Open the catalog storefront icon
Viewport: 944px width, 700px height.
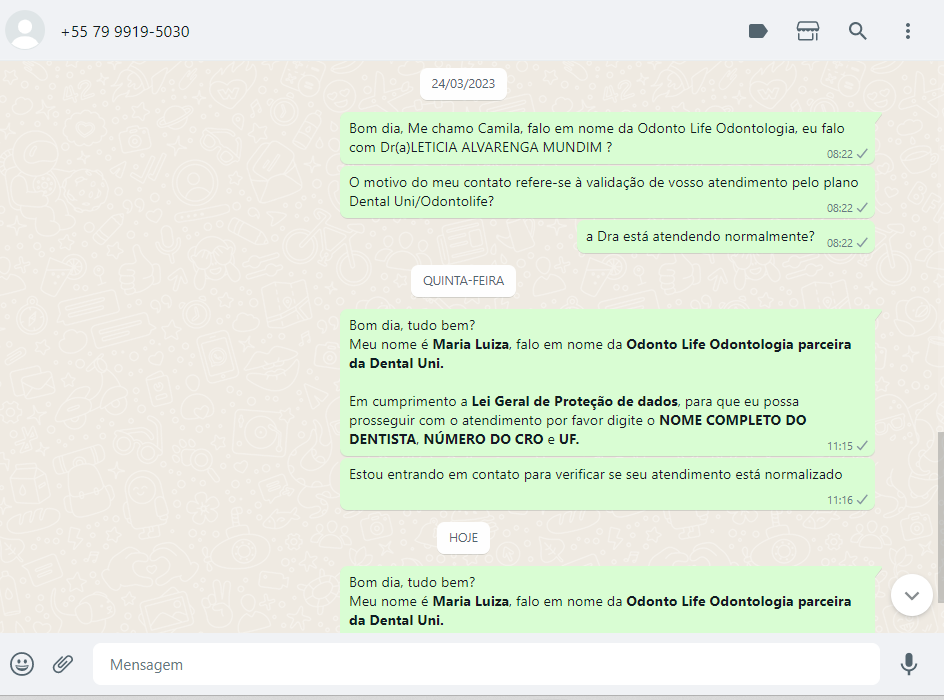(808, 31)
